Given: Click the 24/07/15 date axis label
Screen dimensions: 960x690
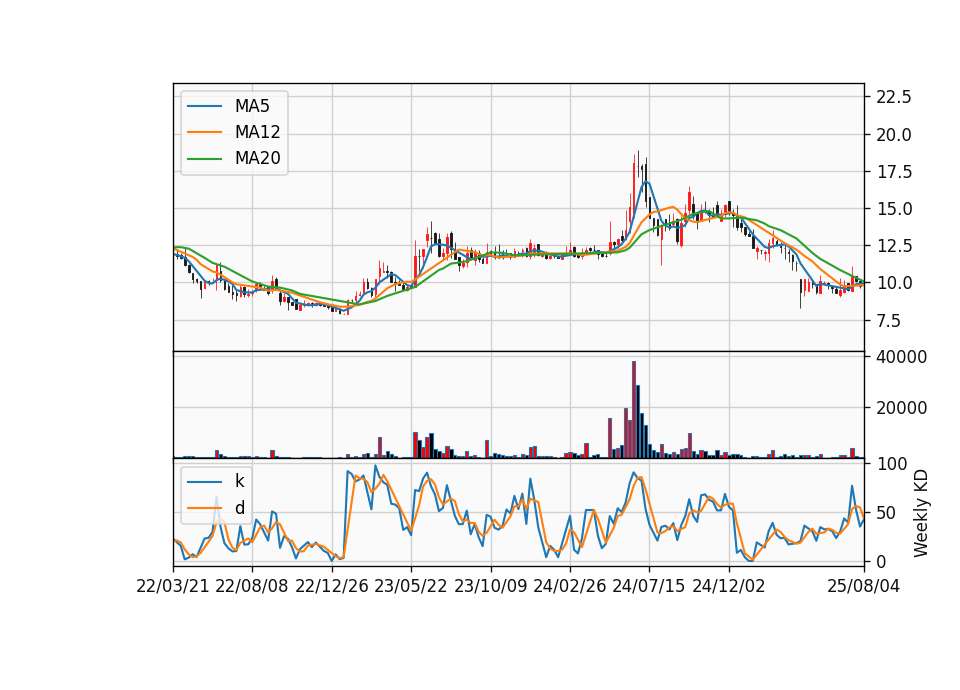Looking at the screenshot, I should point(649,586).
